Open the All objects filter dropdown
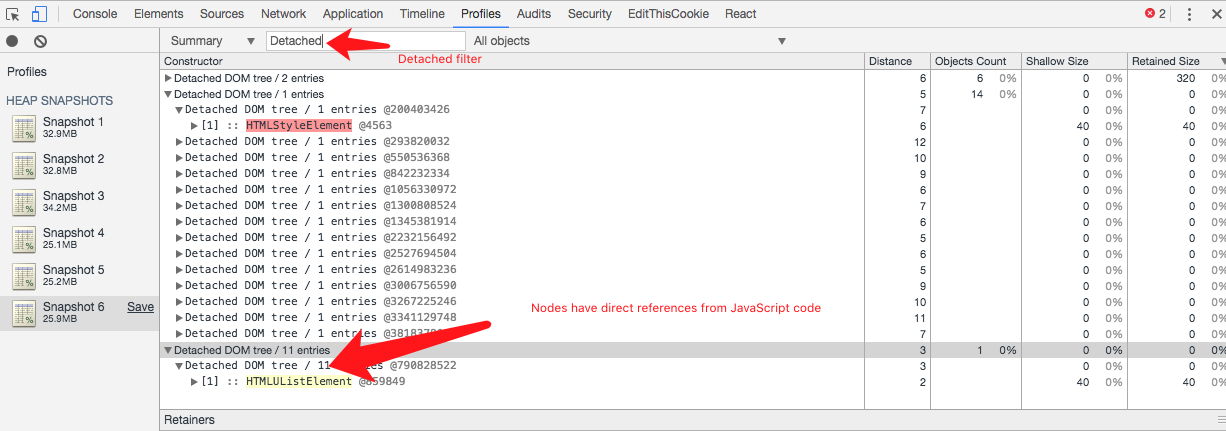The height and width of the screenshot is (431, 1226). pos(629,41)
